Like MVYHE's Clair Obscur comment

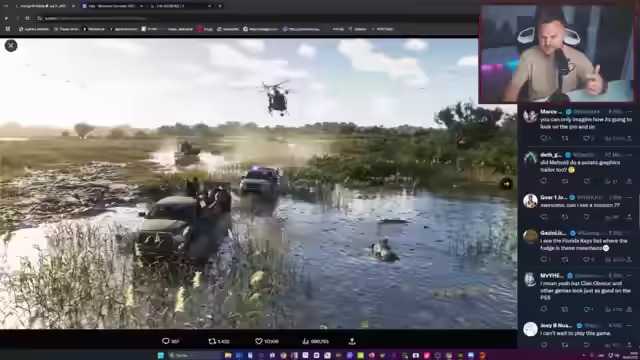pyautogui.click(x=588, y=309)
